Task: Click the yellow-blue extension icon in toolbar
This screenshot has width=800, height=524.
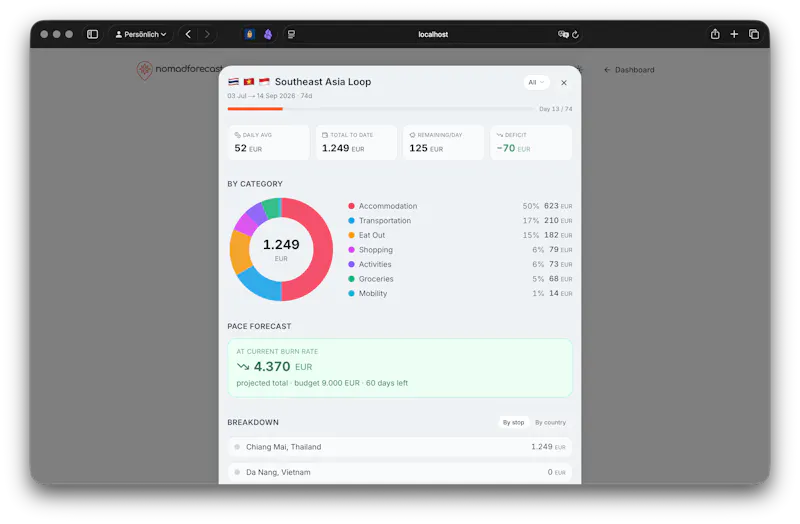Action: pyautogui.click(x=249, y=34)
